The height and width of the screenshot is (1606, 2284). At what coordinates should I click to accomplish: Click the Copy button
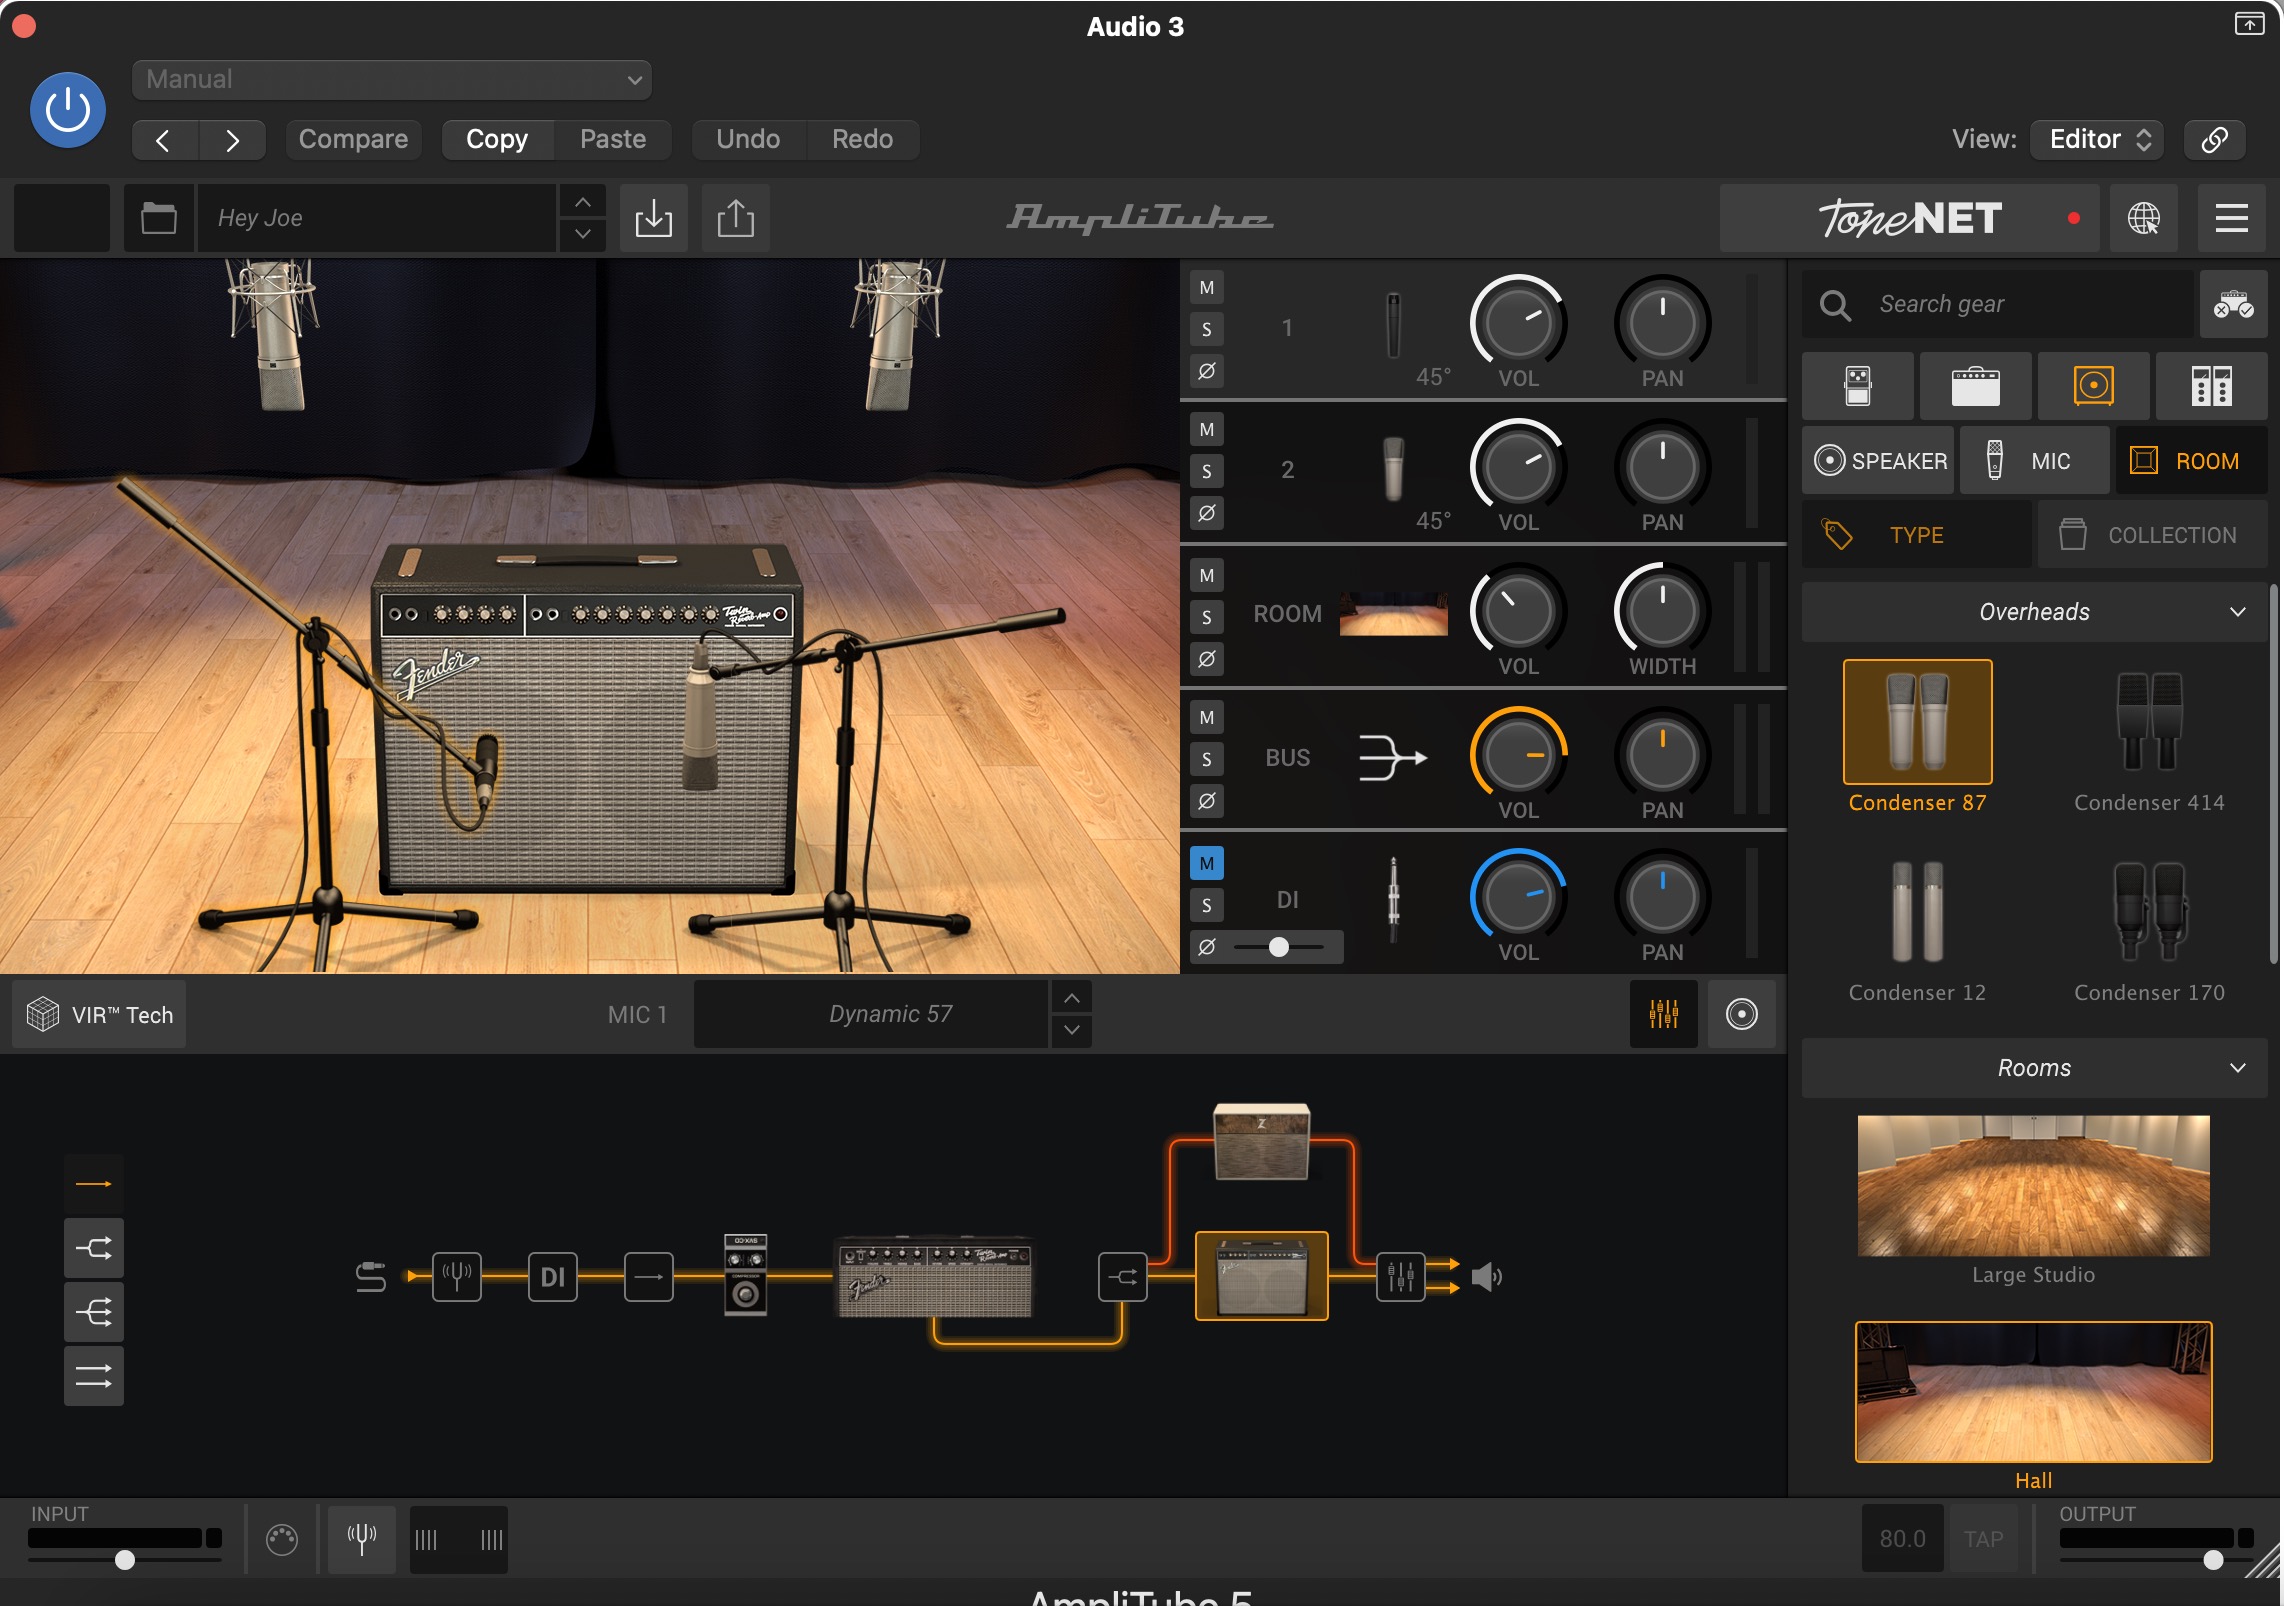tap(497, 139)
